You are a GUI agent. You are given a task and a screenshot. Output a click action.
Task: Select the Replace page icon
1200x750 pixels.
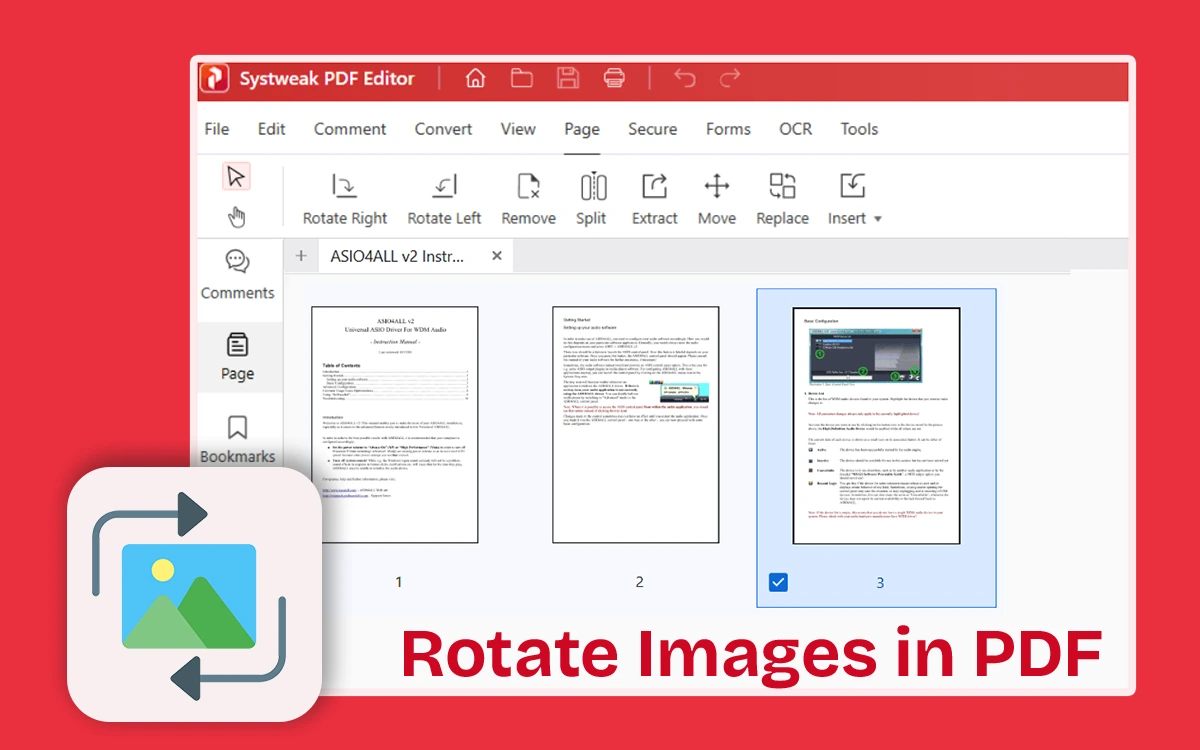pos(782,186)
